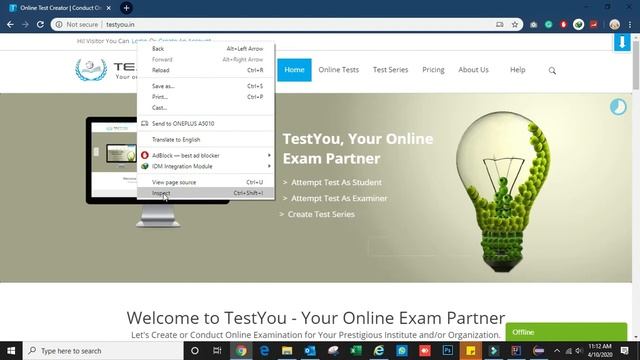Open the Chrome three-dot menu
The image size is (640, 360).
(630, 24)
